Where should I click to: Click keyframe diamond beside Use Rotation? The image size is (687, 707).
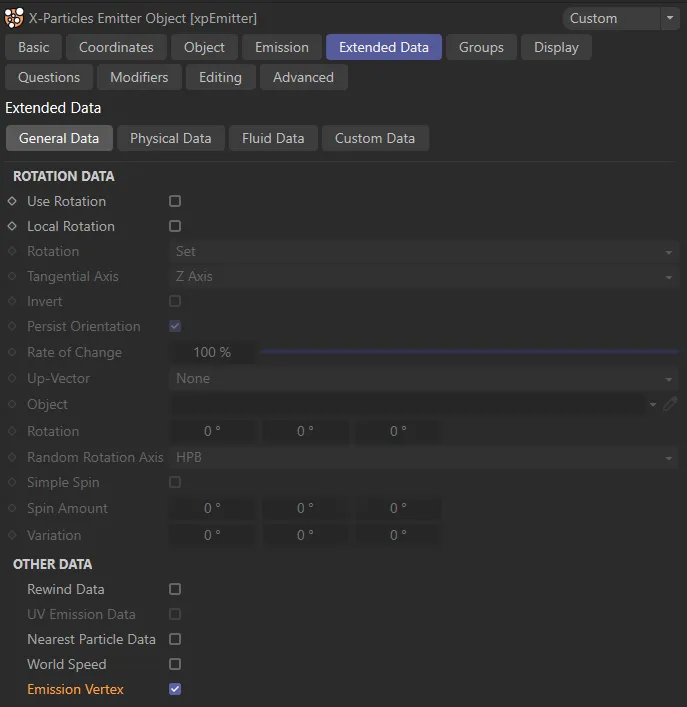click(12, 201)
